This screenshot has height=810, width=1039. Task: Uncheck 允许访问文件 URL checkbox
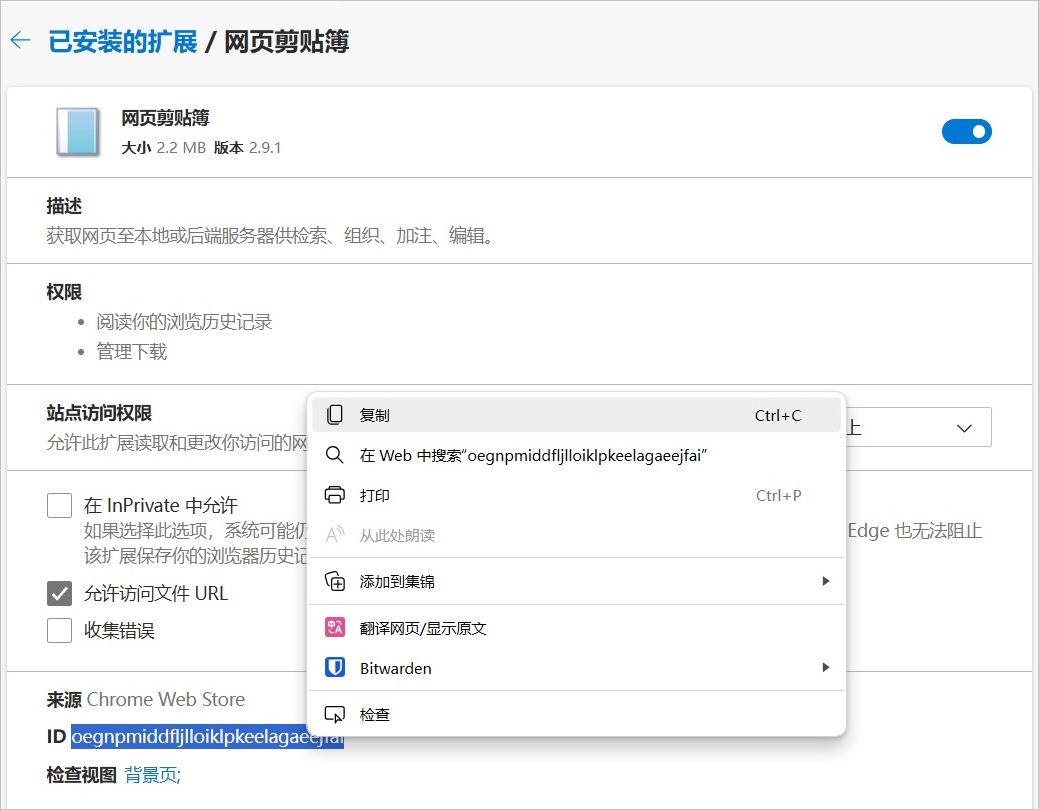[60, 593]
